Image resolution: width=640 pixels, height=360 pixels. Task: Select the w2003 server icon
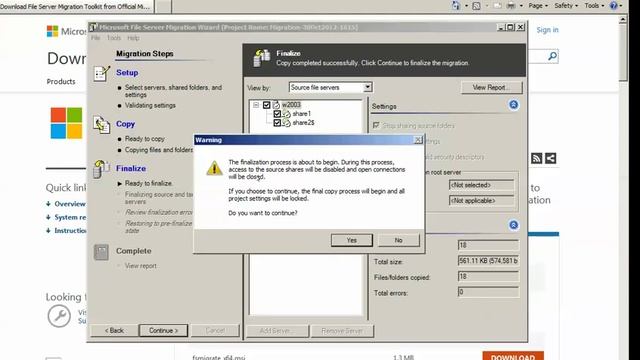[276, 105]
